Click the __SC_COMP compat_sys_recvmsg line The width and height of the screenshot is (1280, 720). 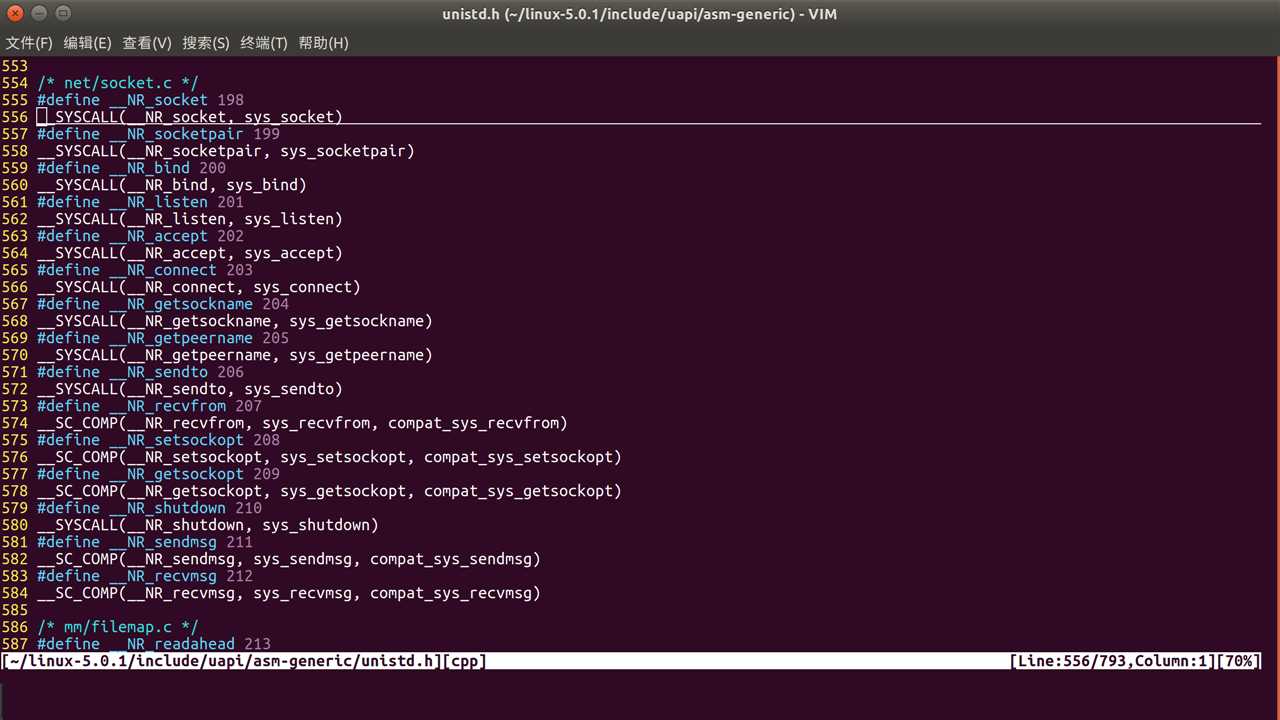(289, 593)
